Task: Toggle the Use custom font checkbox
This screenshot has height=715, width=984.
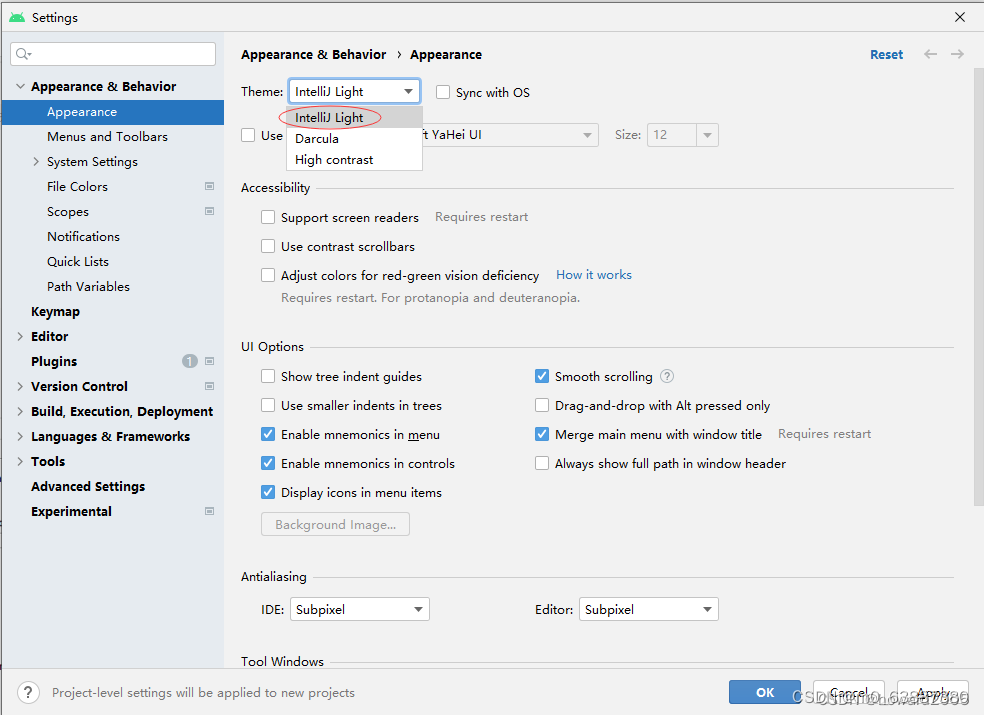Action: (248, 135)
